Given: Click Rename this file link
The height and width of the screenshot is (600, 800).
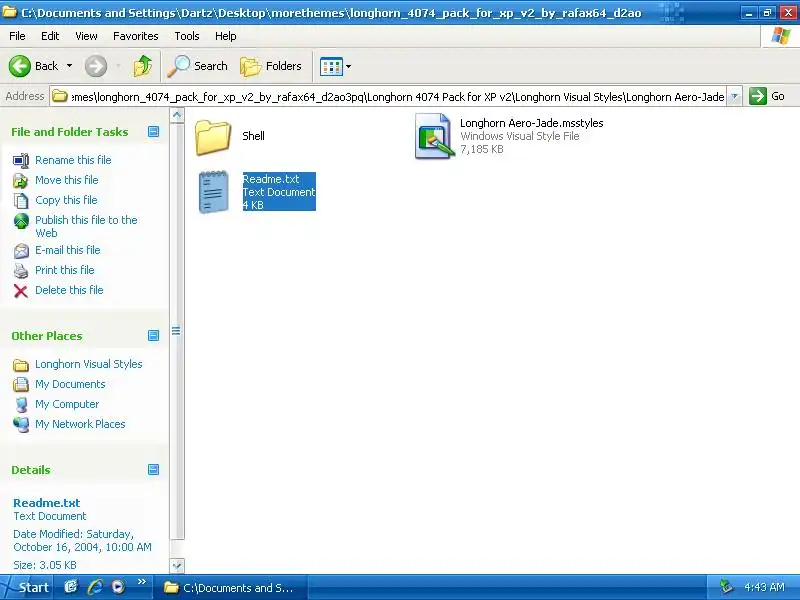Looking at the screenshot, I should [x=73, y=160].
